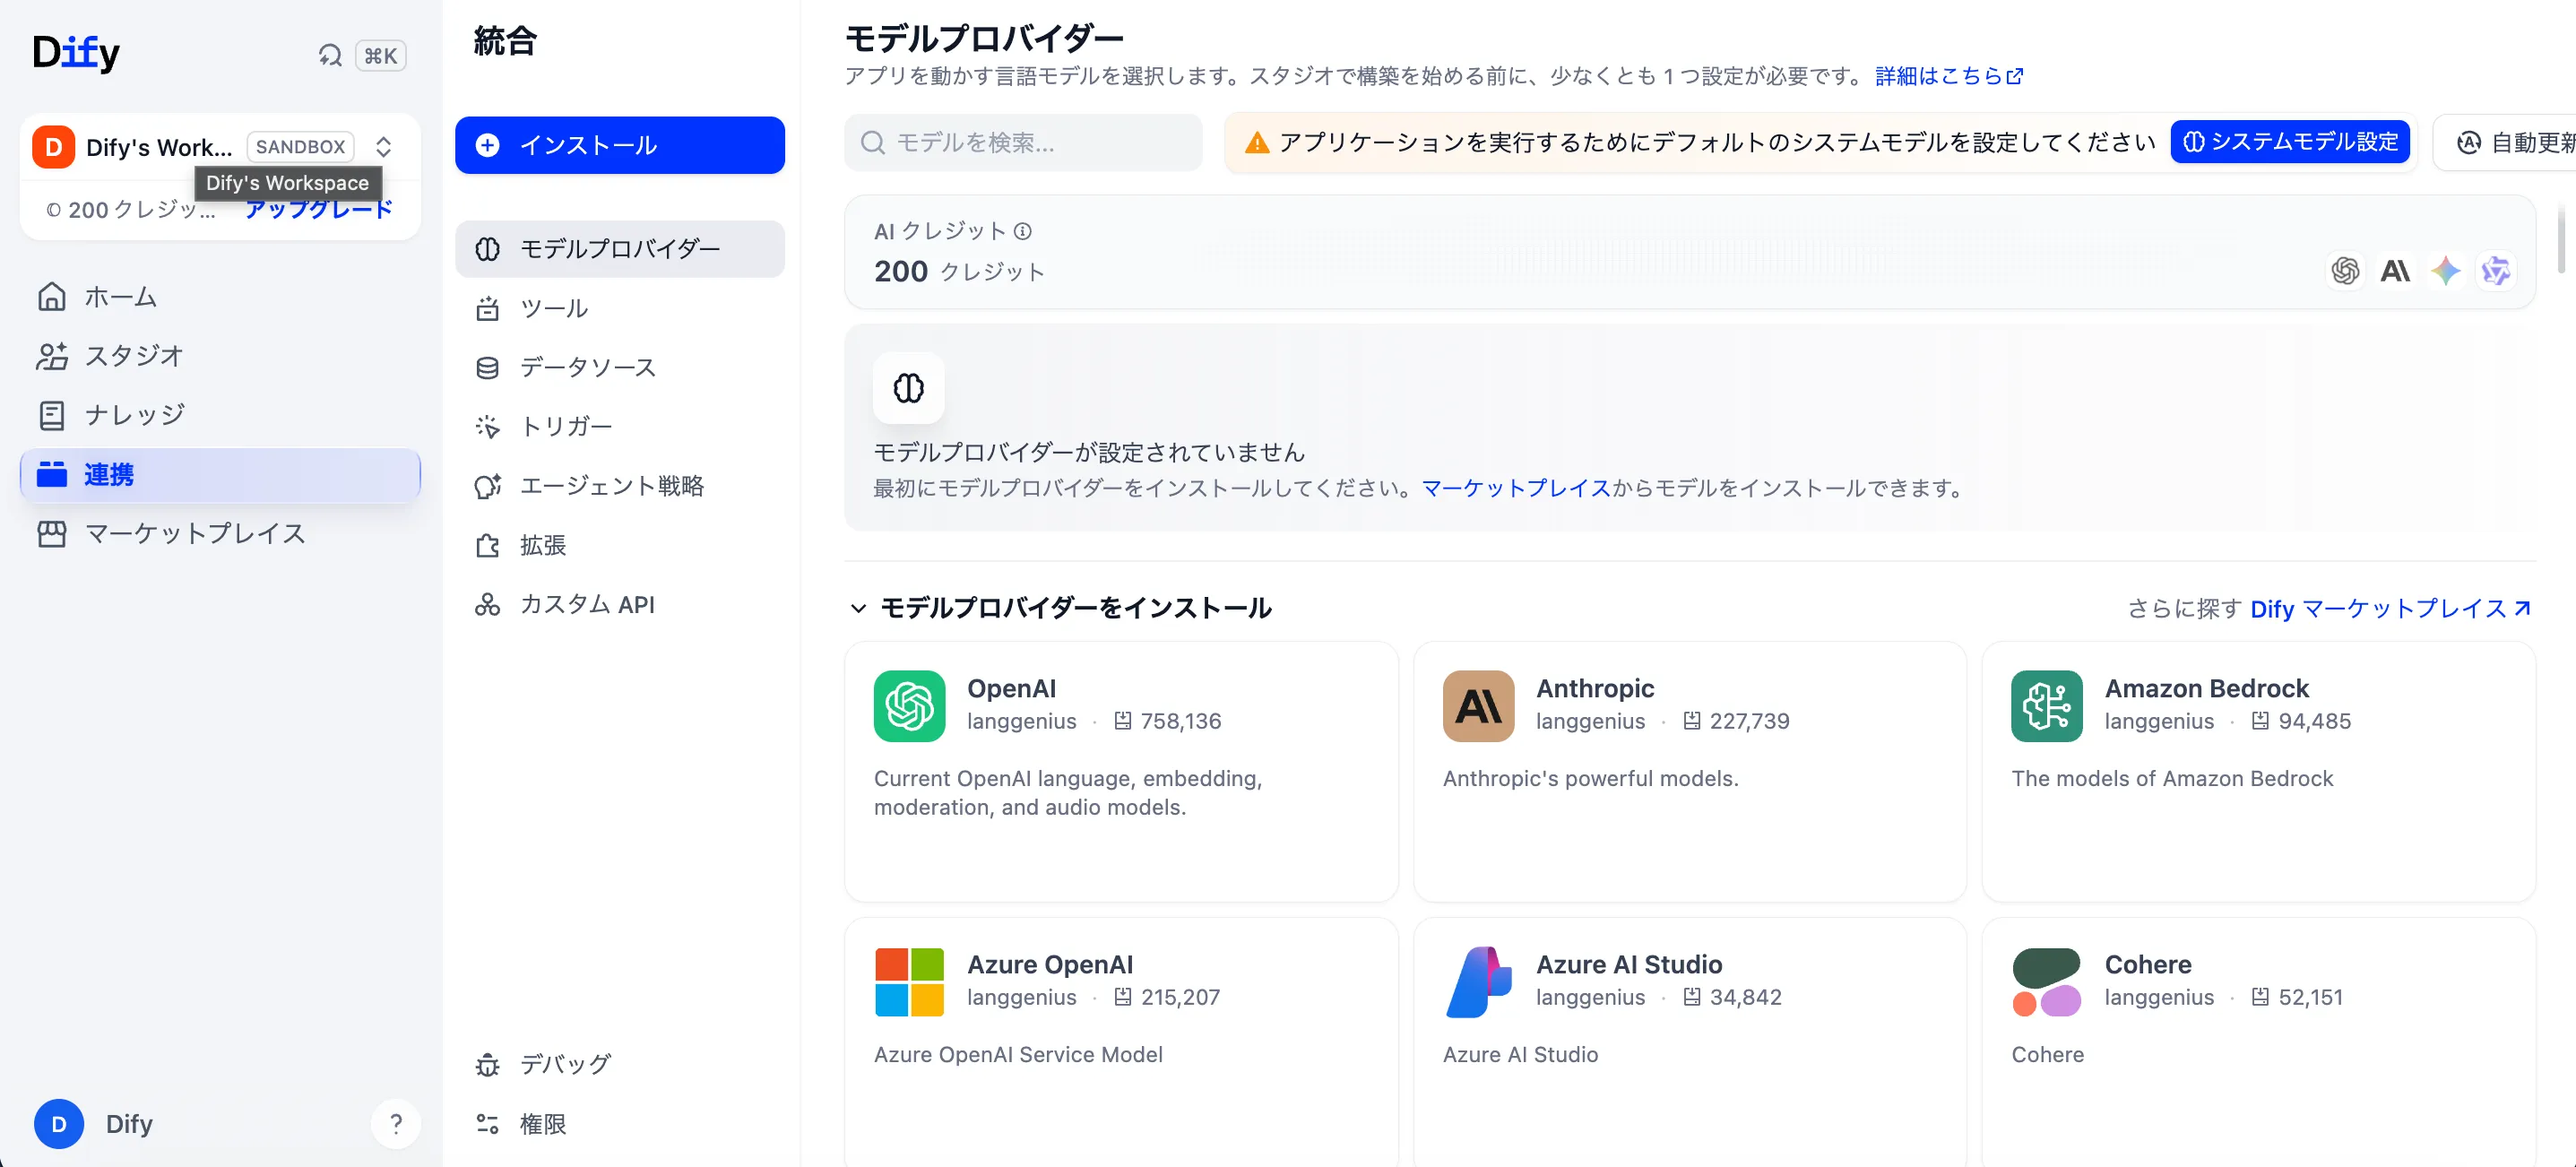
Task: Open マーケットプレイス in the sidebar
Action: click(220, 533)
